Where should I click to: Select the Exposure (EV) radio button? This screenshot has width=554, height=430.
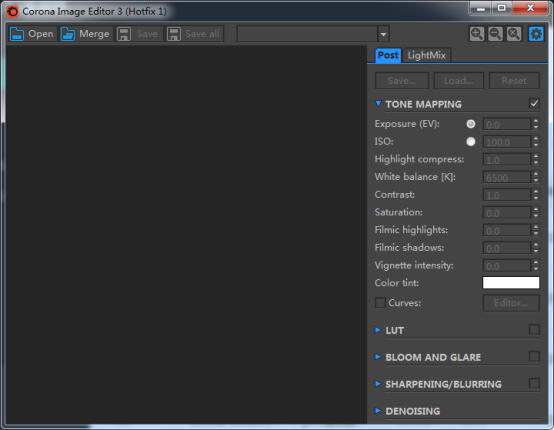471,124
